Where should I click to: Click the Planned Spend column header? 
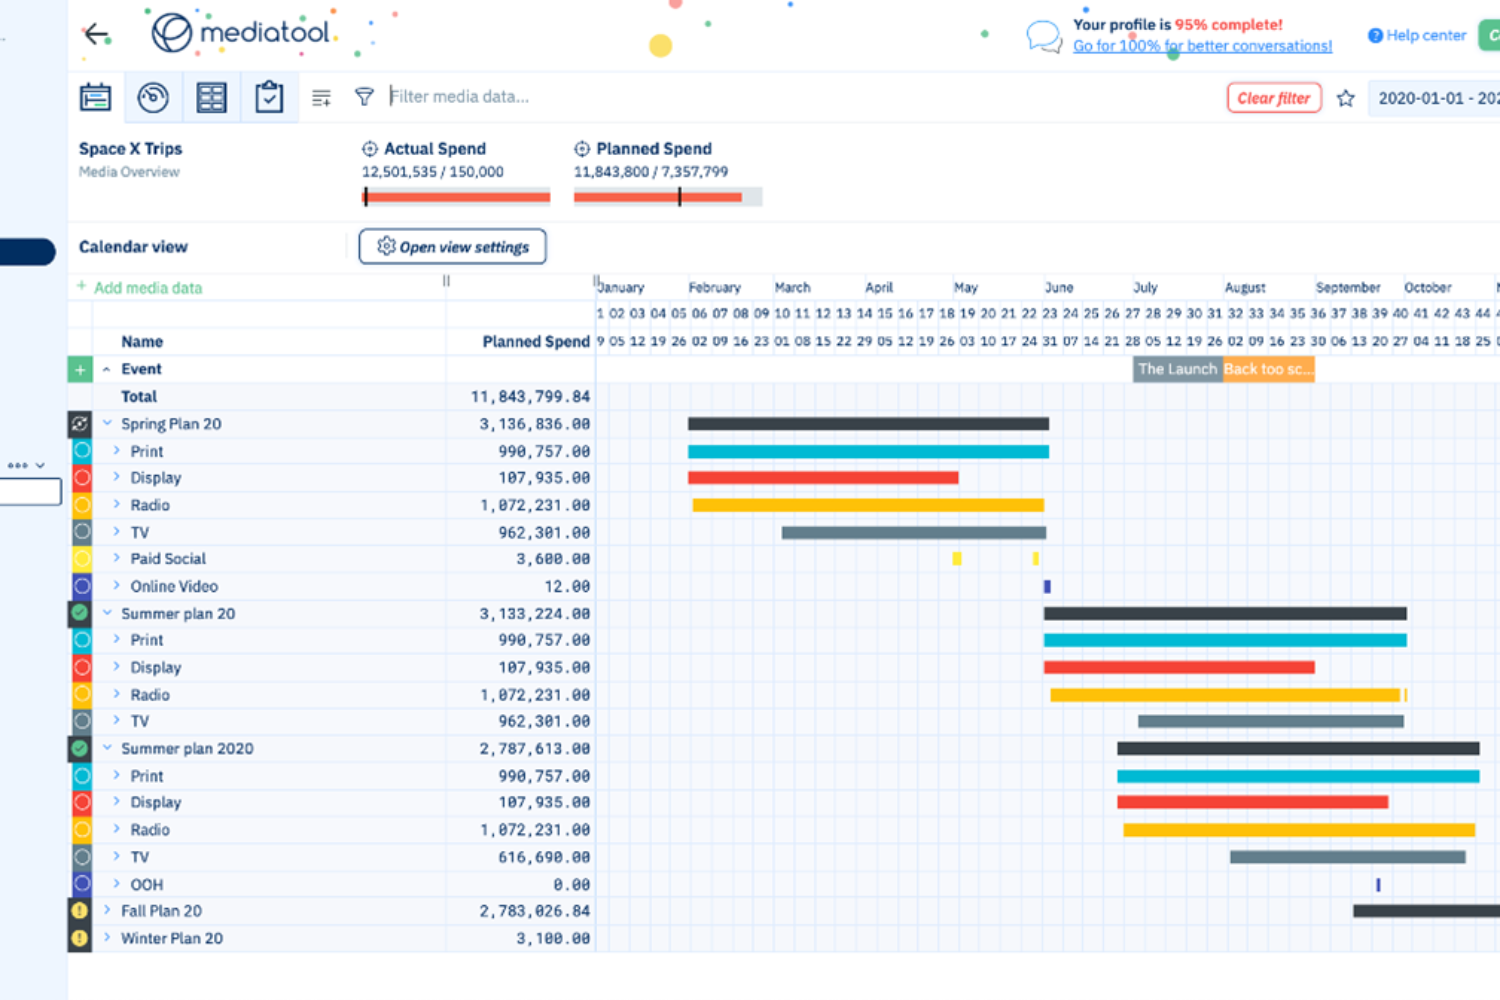coord(535,342)
